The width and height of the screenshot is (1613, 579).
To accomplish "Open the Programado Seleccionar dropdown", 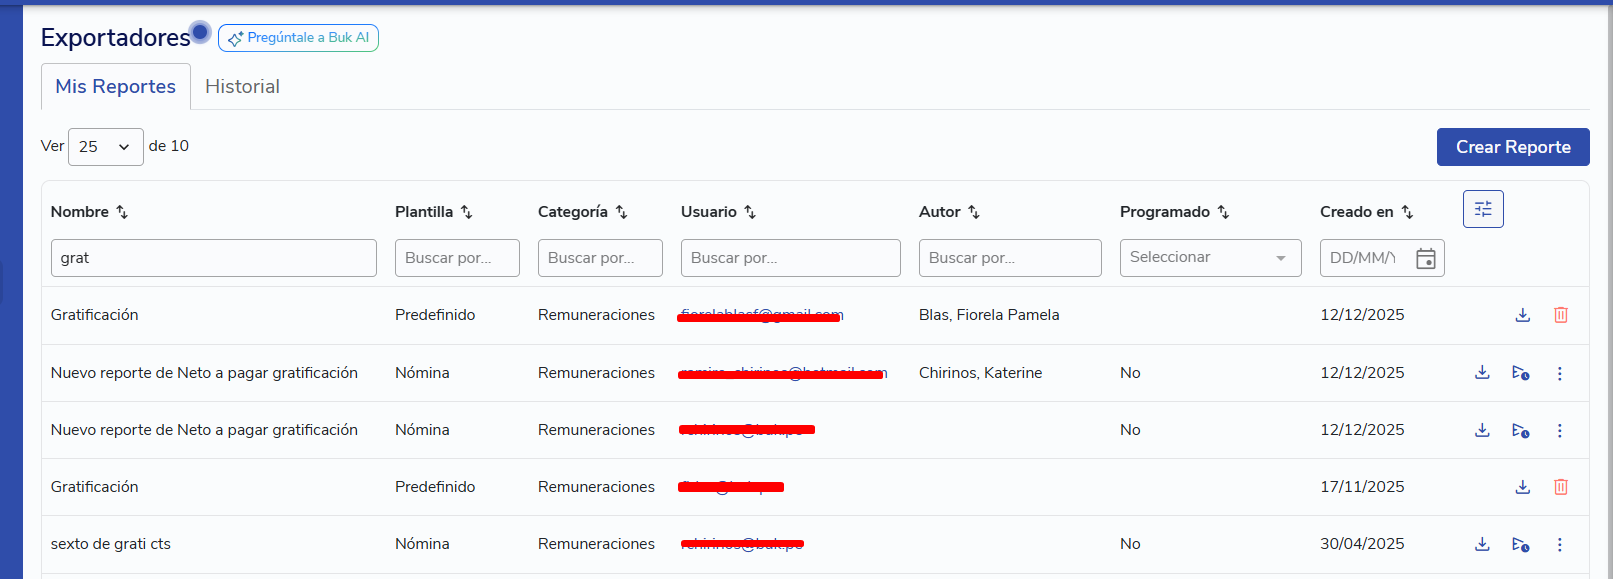I will coord(1210,258).
